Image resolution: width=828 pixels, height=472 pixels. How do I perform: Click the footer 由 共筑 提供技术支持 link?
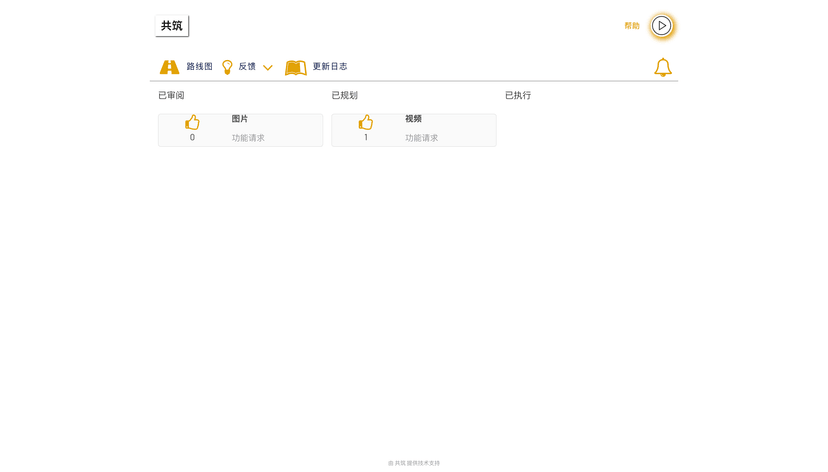pyautogui.click(x=414, y=463)
